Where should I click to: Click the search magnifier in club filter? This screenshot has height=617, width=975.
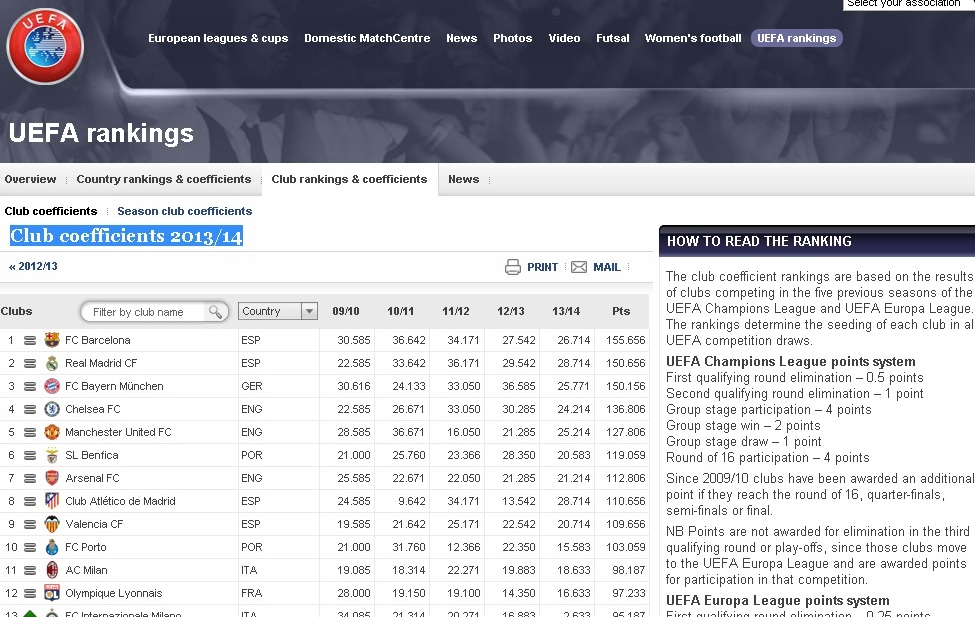215,312
